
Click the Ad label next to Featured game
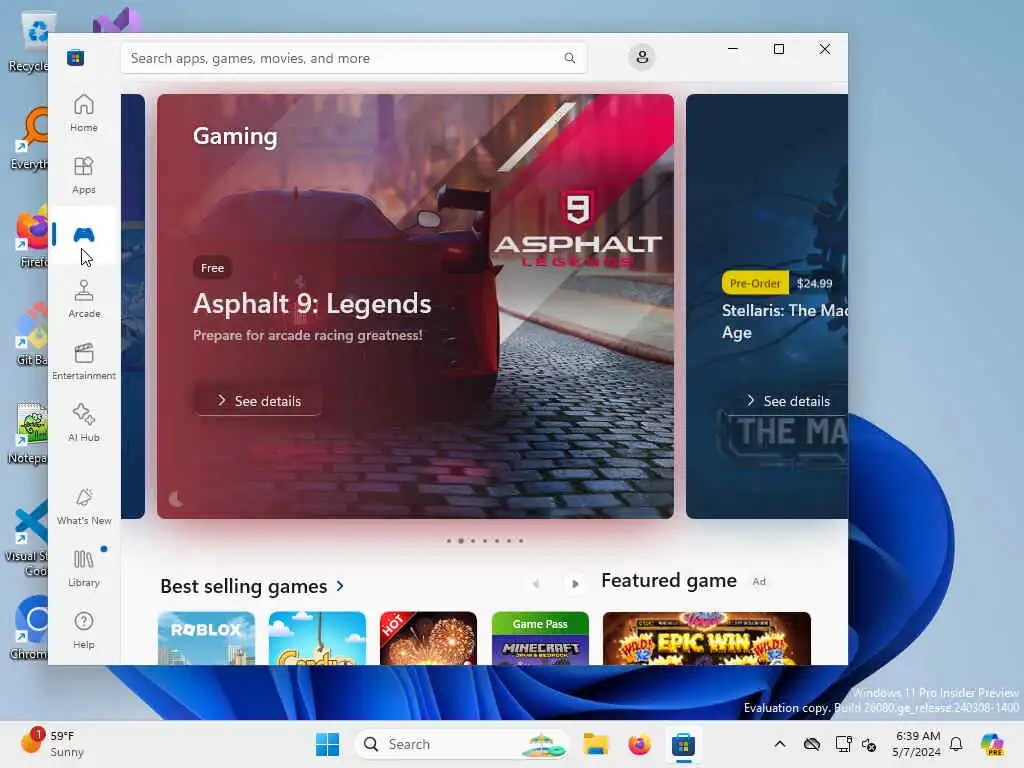pos(759,581)
